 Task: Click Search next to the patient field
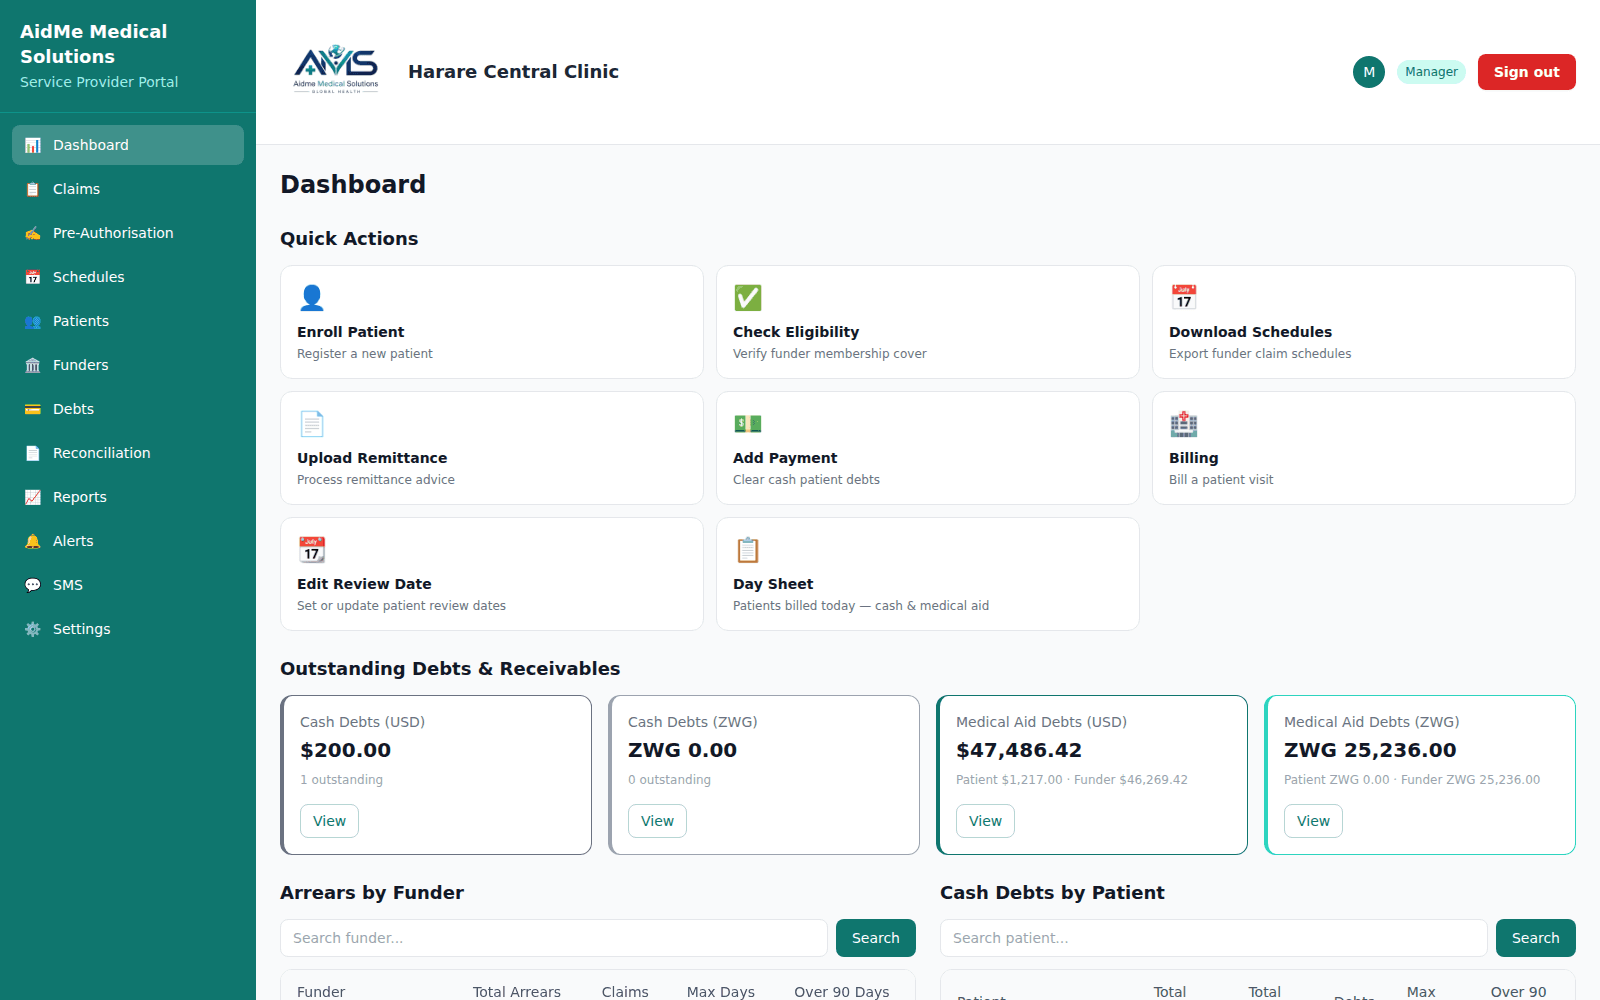pyautogui.click(x=1536, y=938)
